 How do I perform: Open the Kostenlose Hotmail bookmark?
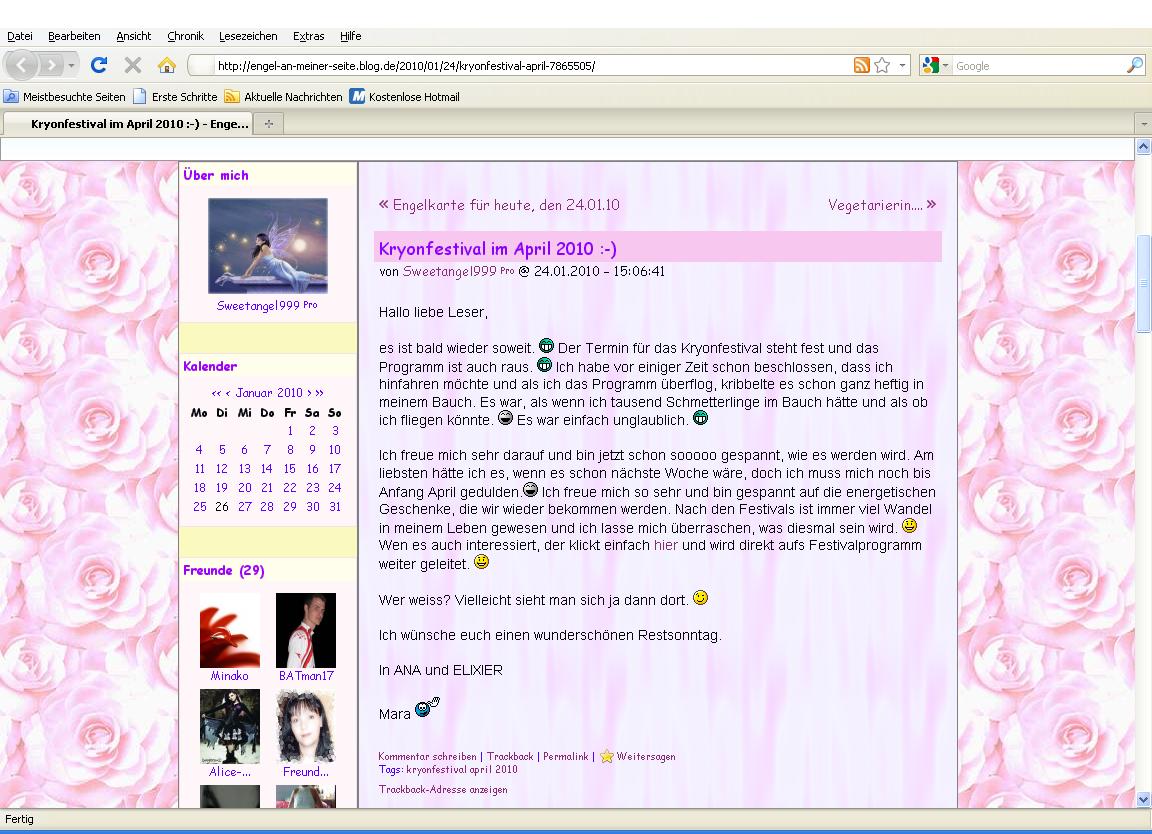pyautogui.click(x=405, y=97)
